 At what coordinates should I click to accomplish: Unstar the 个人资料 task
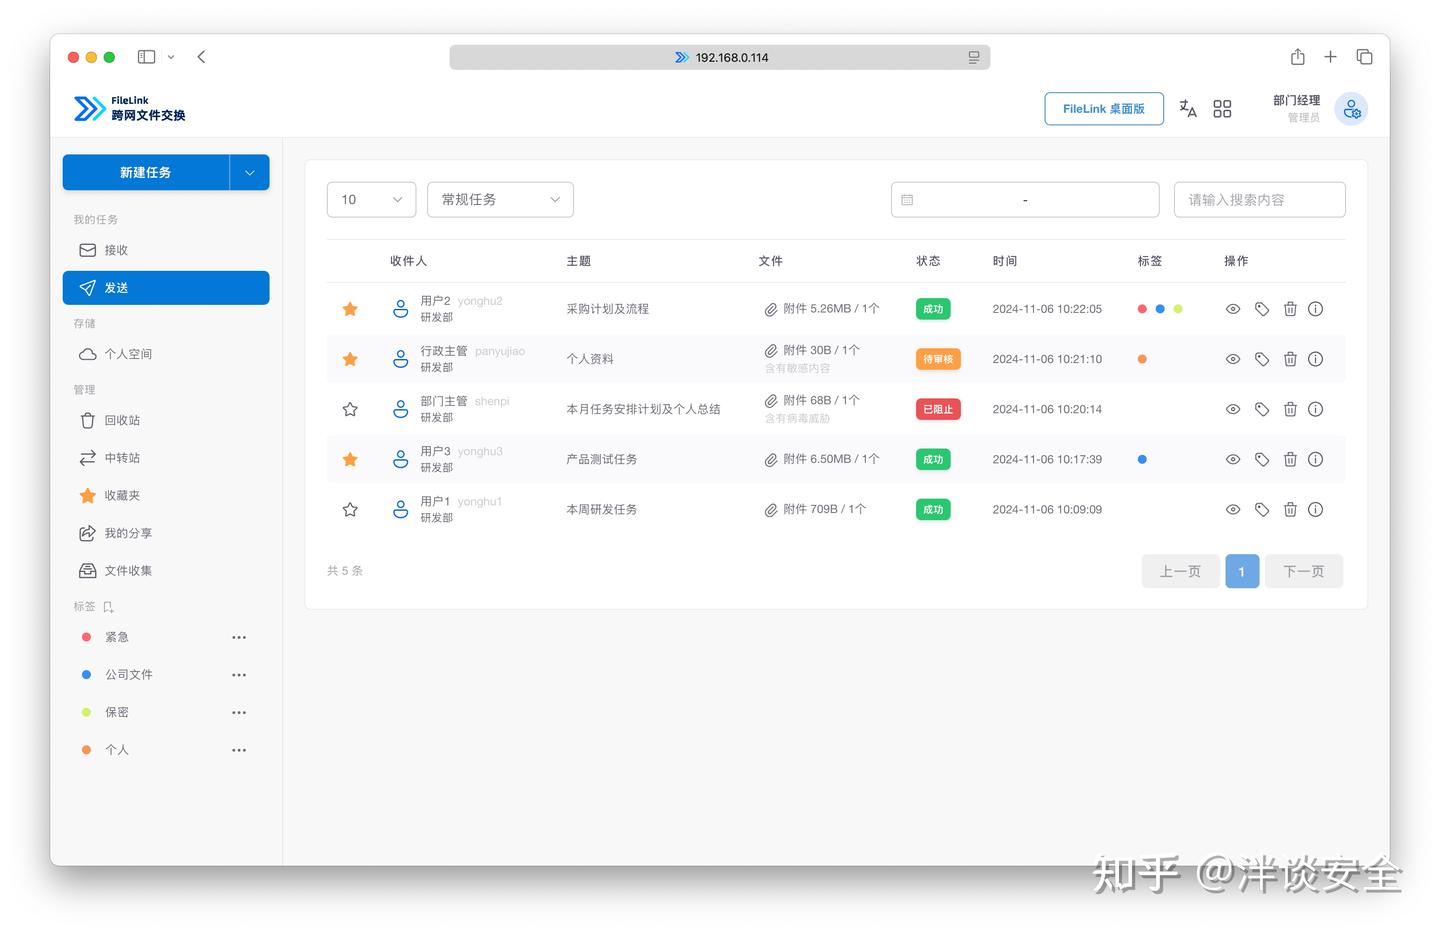click(350, 359)
